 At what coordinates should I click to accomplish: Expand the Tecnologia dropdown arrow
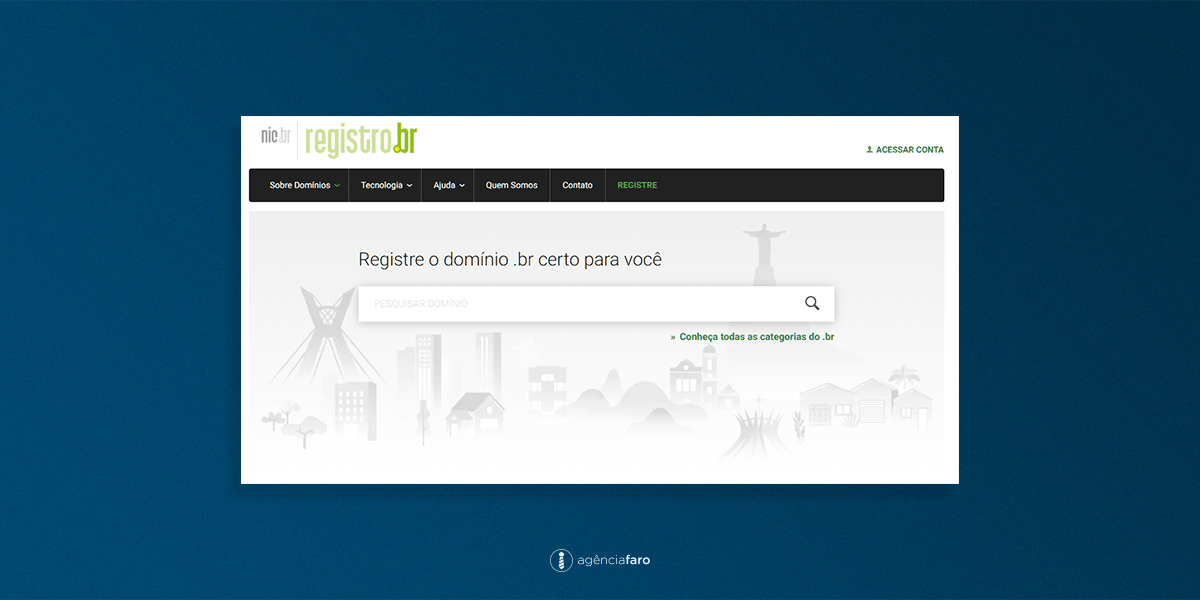point(410,185)
